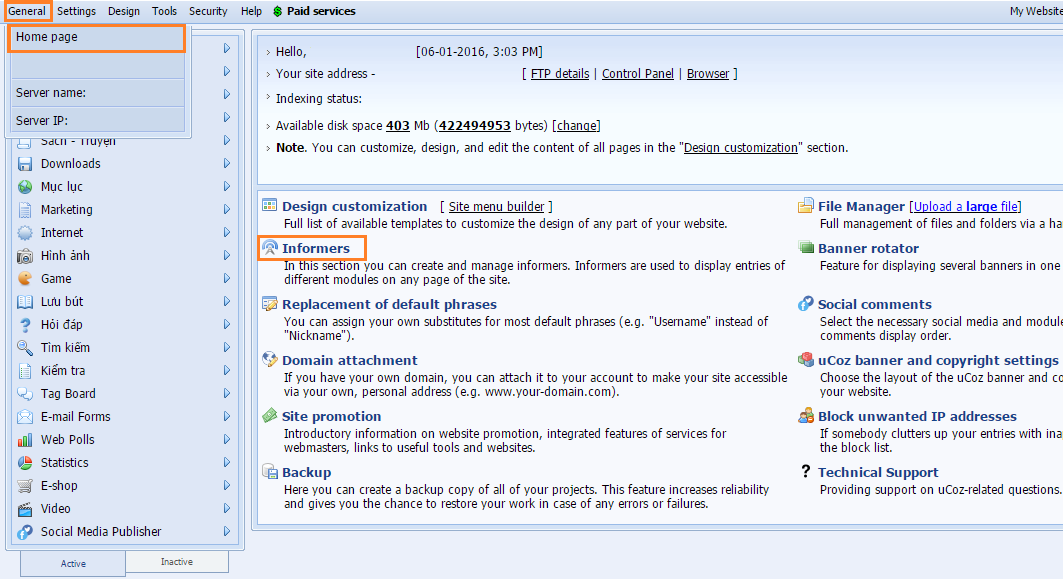1063x579 pixels.
Task: Click the Downloads floppy disk icon
Action: (x=25, y=164)
